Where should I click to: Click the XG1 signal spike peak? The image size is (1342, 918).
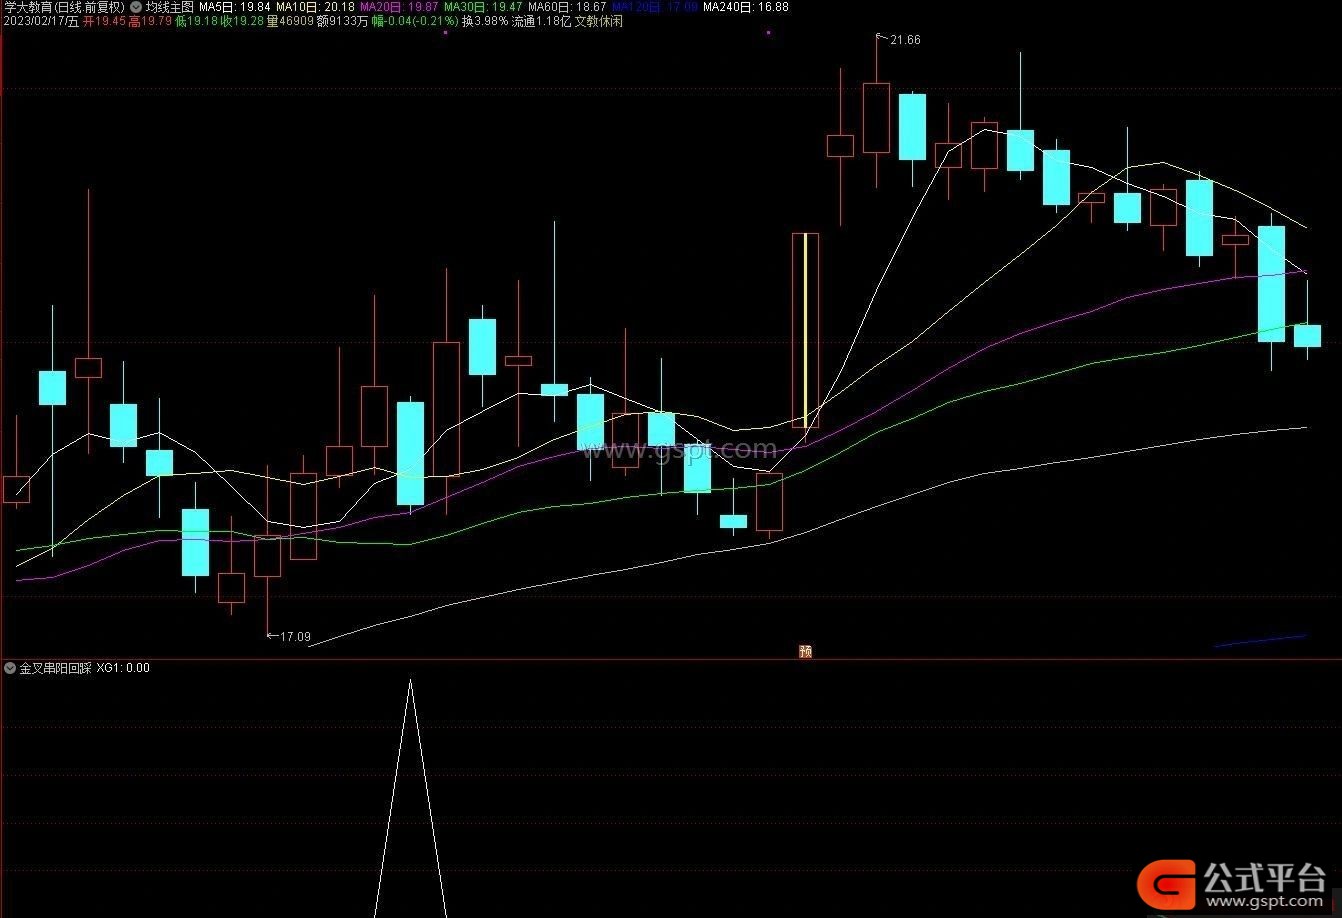410,682
